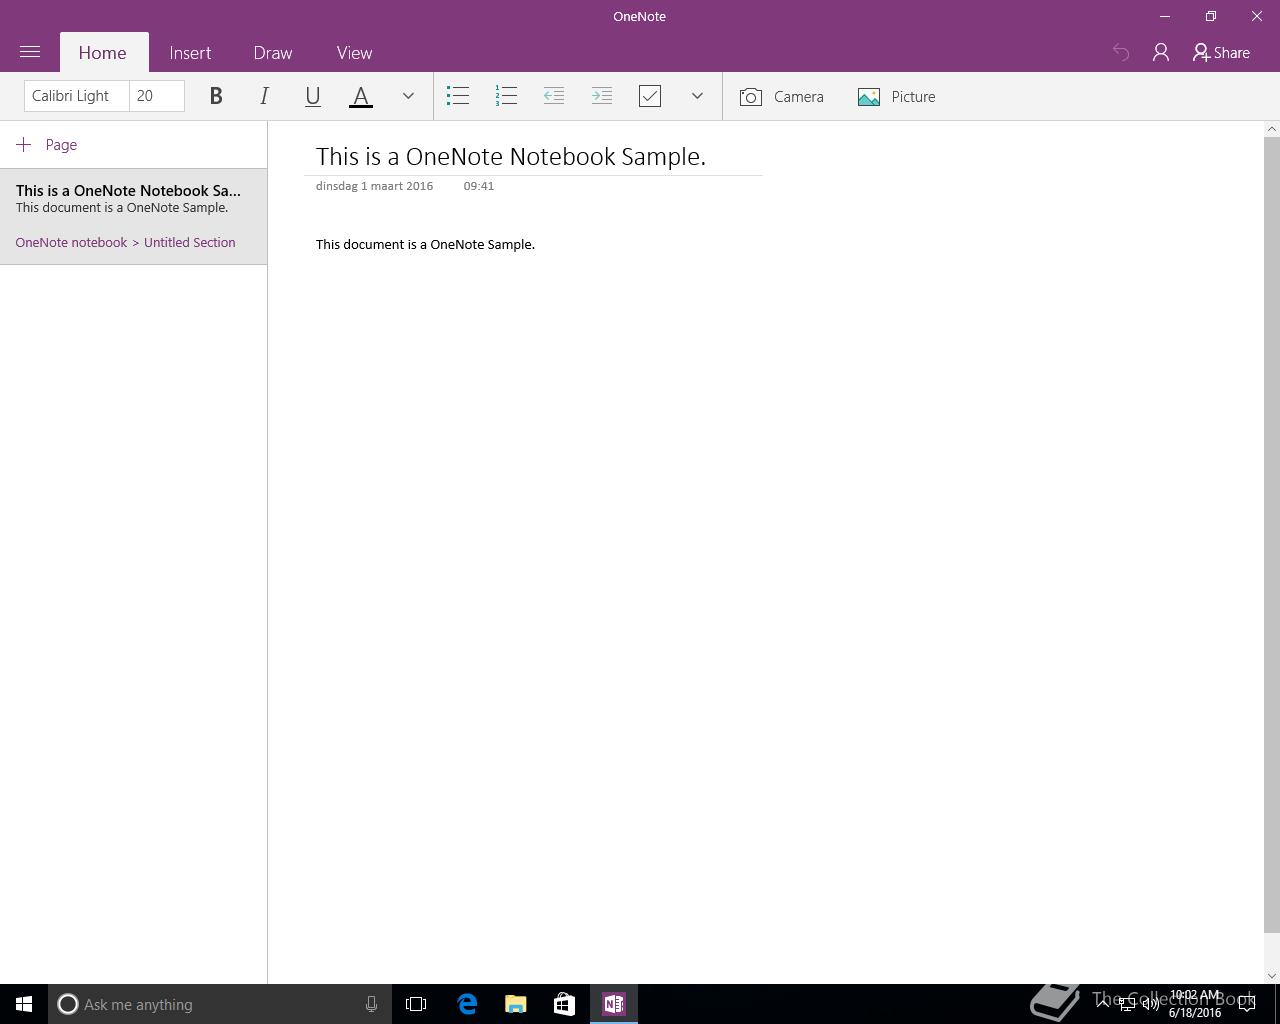Apply the font color
Image resolution: width=1280 pixels, height=1024 pixels.
point(361,96)
